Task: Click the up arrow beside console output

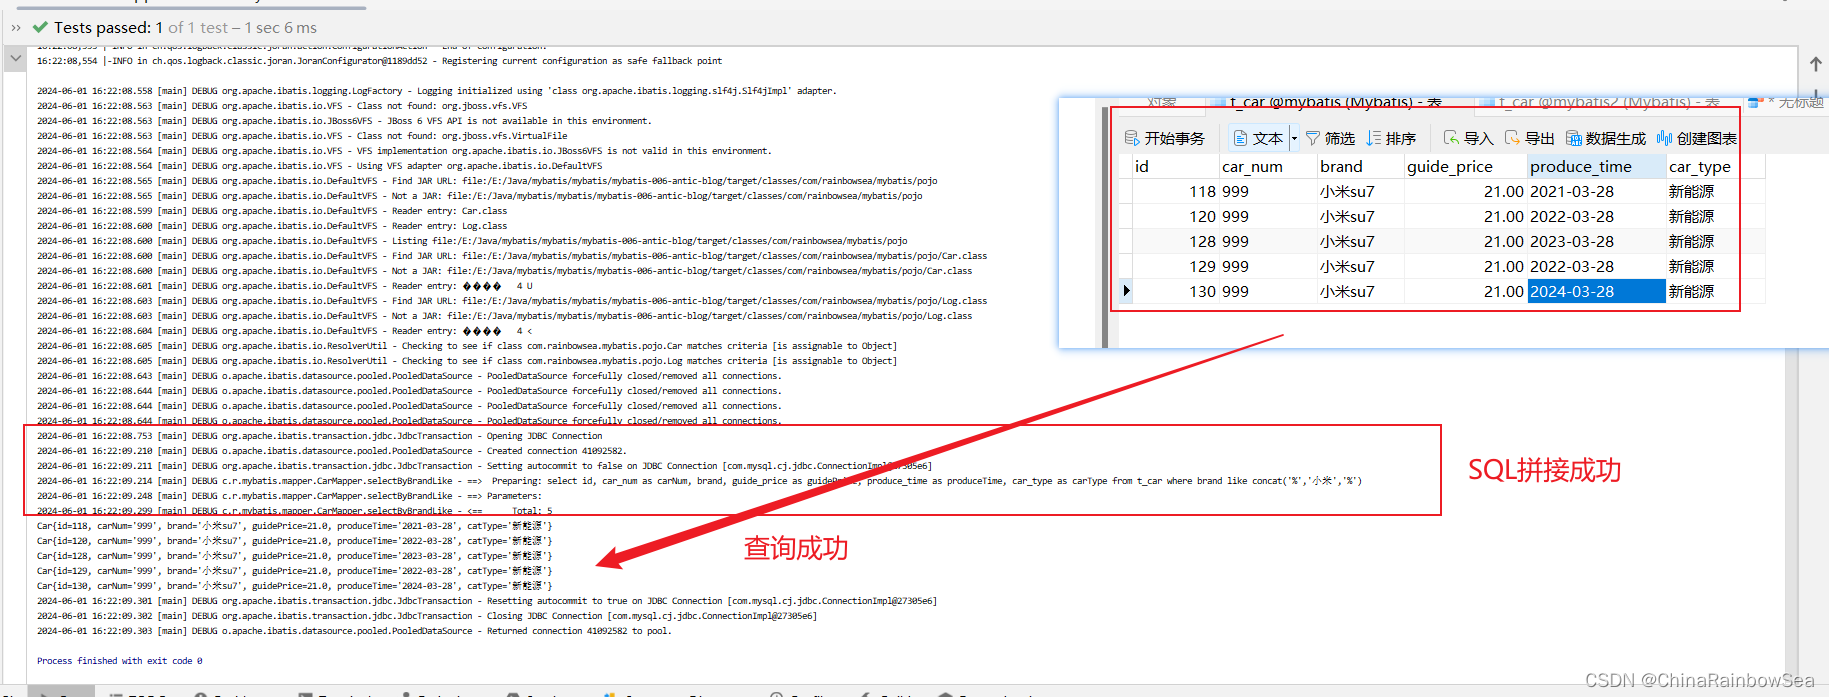Action: pos(1815,64)
